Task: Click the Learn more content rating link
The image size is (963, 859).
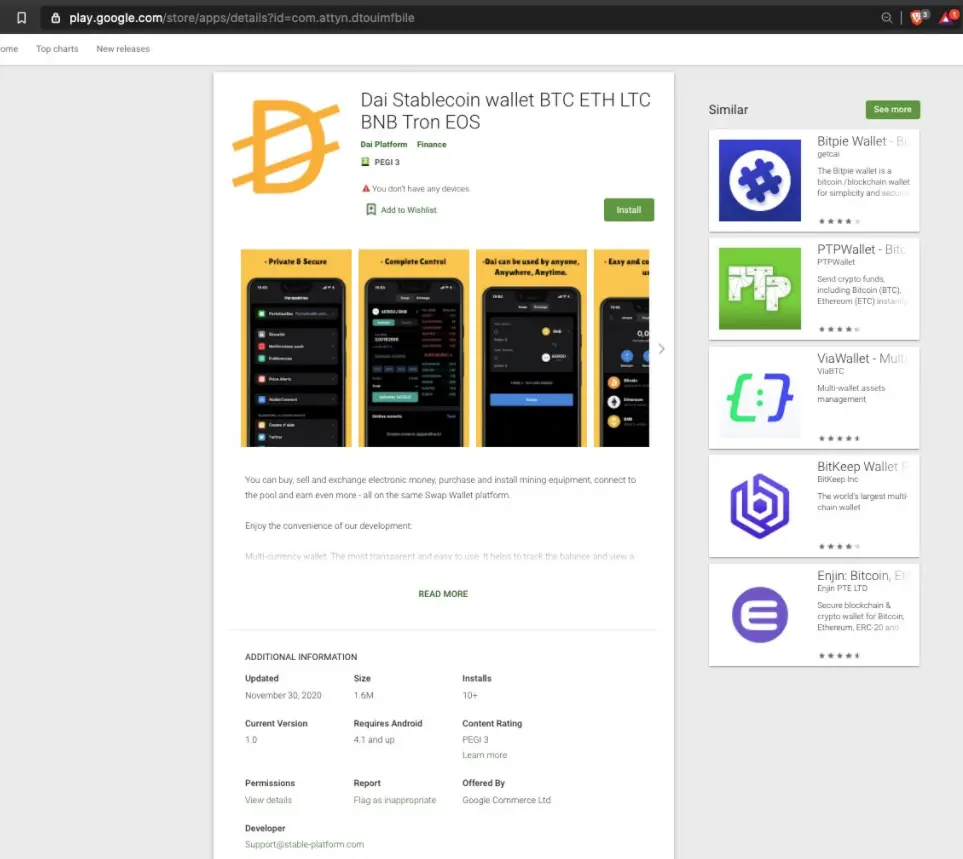Action: [485, 755]
